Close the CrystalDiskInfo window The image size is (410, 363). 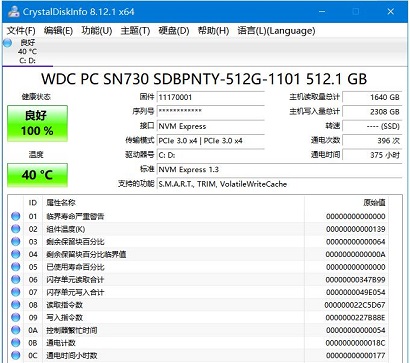click(x=391, y=12)
